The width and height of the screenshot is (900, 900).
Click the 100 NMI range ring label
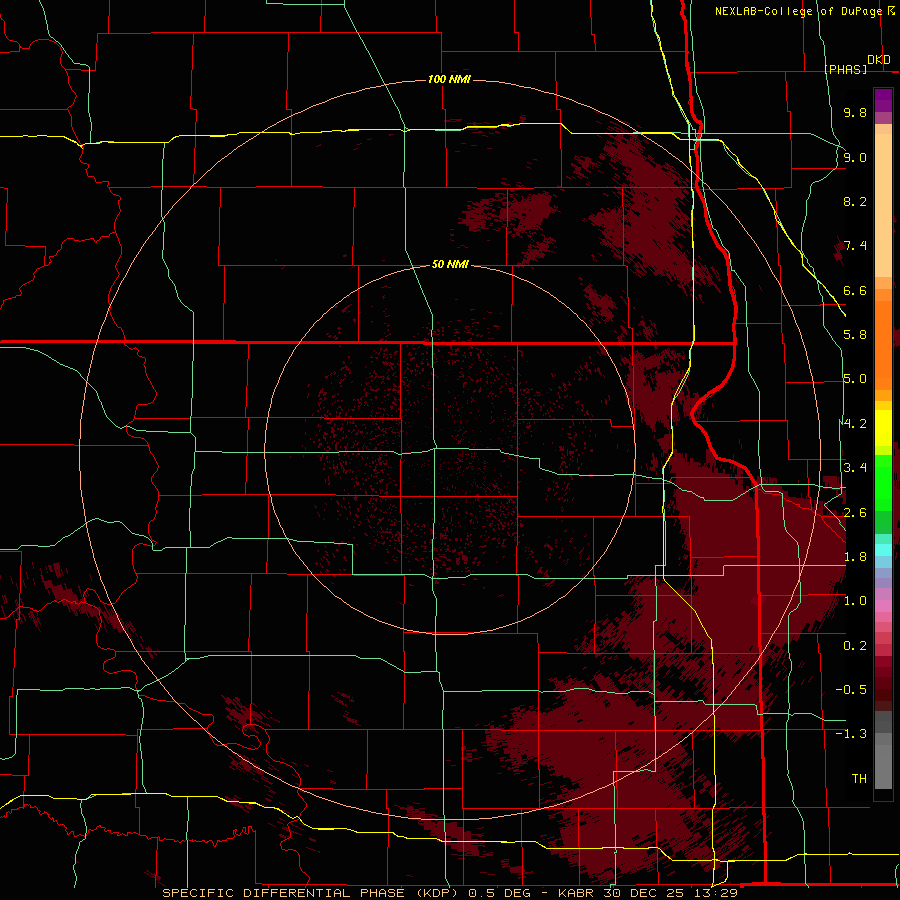point(449,79)
